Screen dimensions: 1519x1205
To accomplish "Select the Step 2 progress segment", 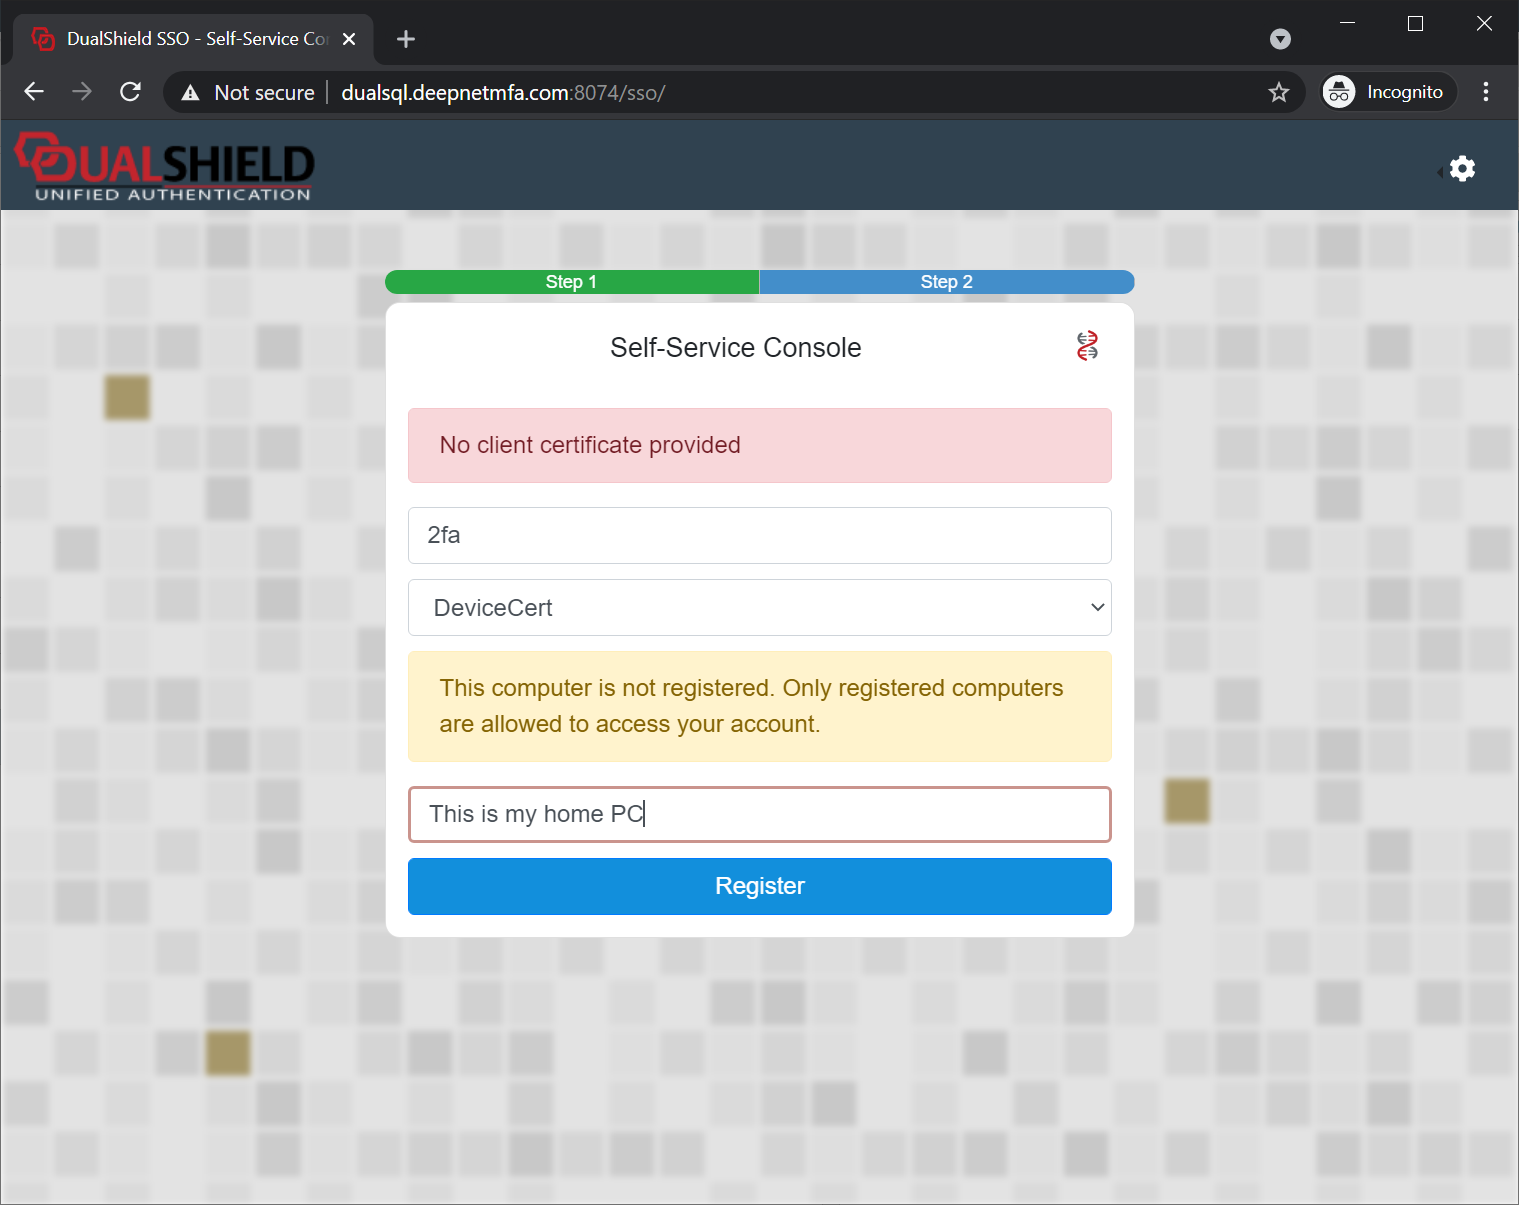I will (946, 282).
